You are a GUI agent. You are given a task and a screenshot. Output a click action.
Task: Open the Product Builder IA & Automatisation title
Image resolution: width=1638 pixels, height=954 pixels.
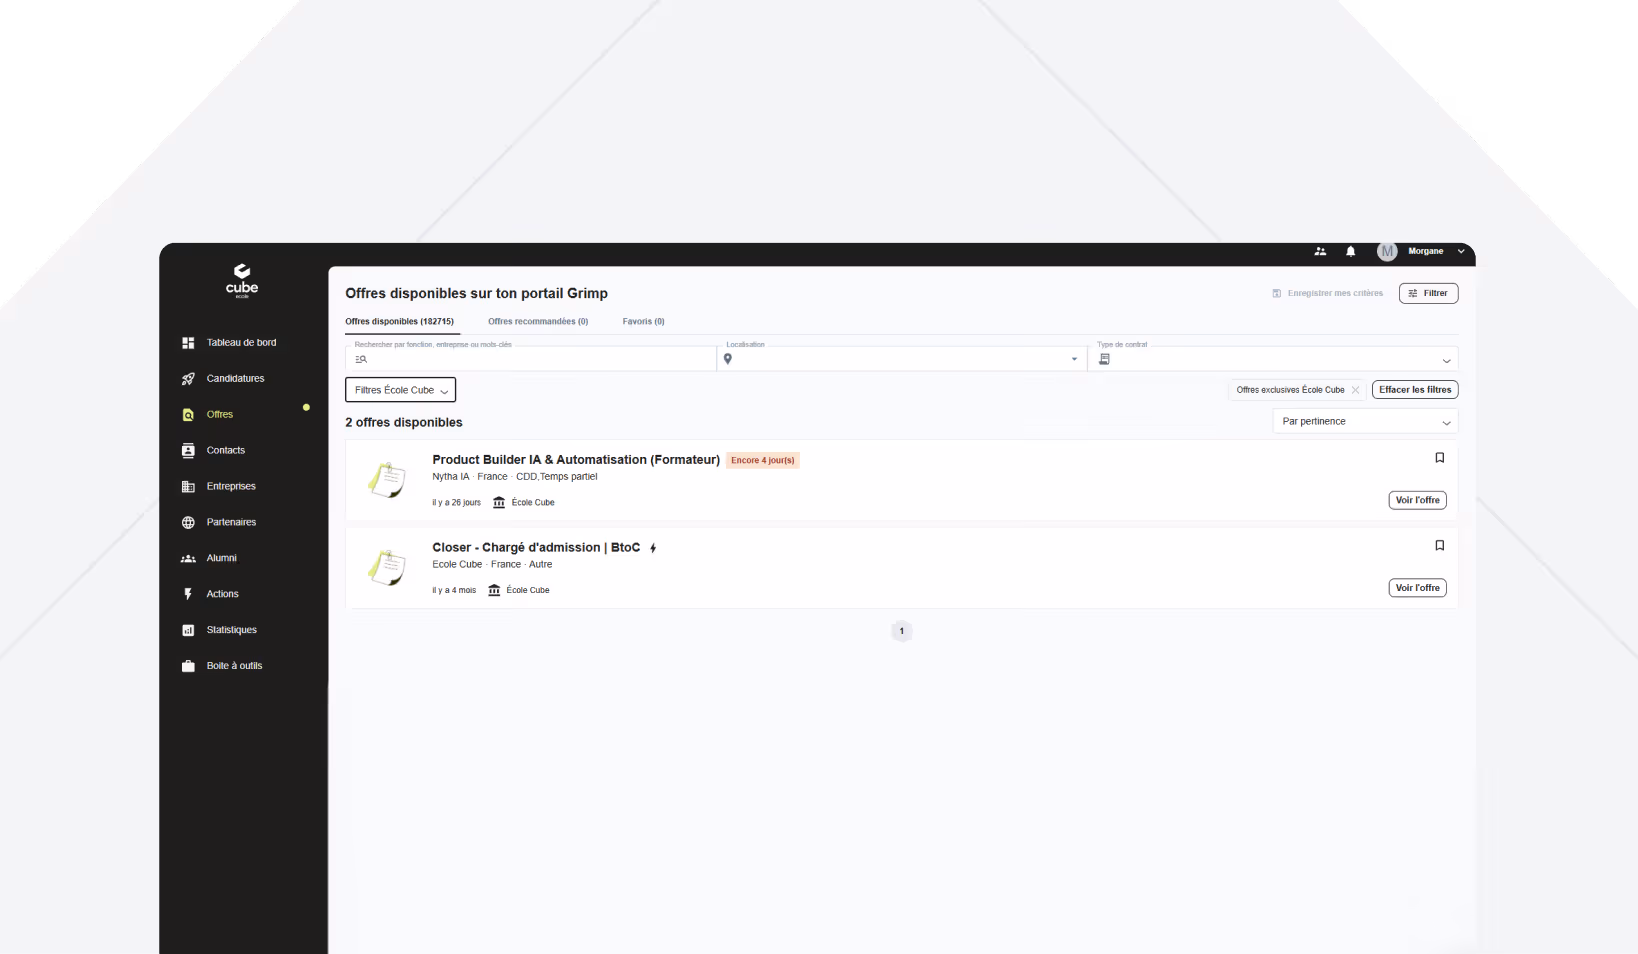click(x=576, y=460)
